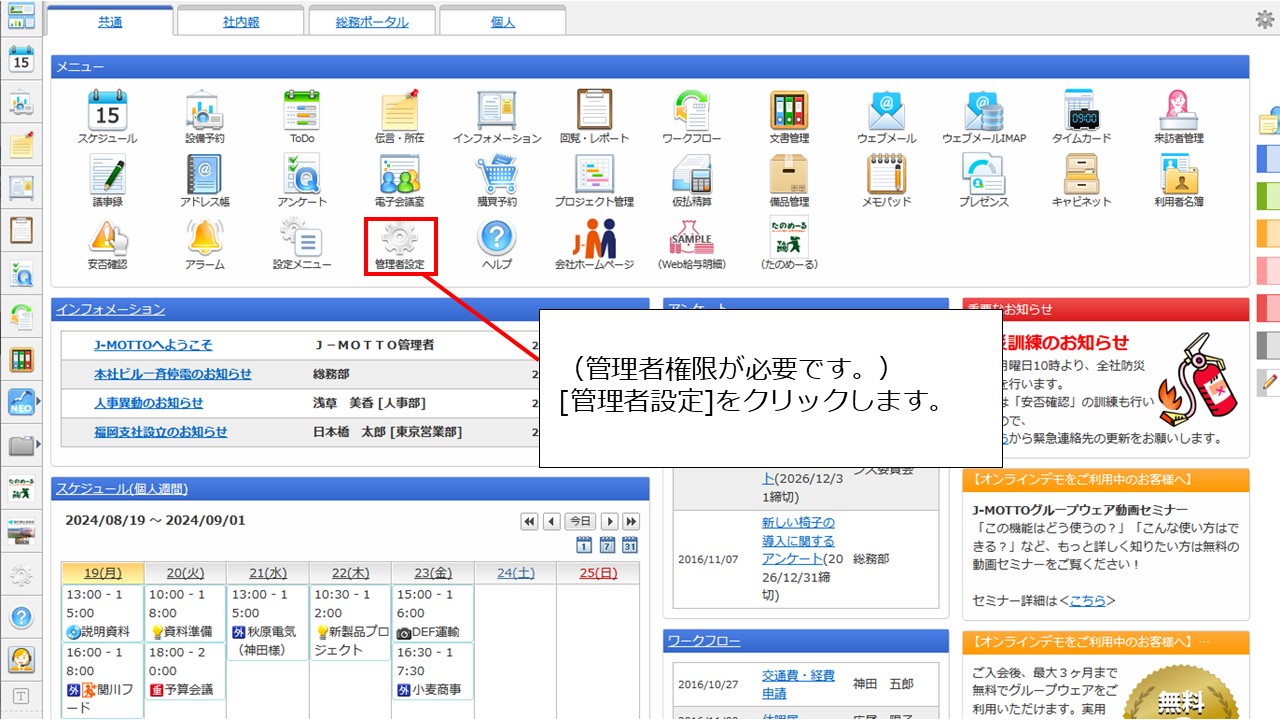Open the 総務ポータル tab
The image size is (1280, 720).
tap(371, 21)
